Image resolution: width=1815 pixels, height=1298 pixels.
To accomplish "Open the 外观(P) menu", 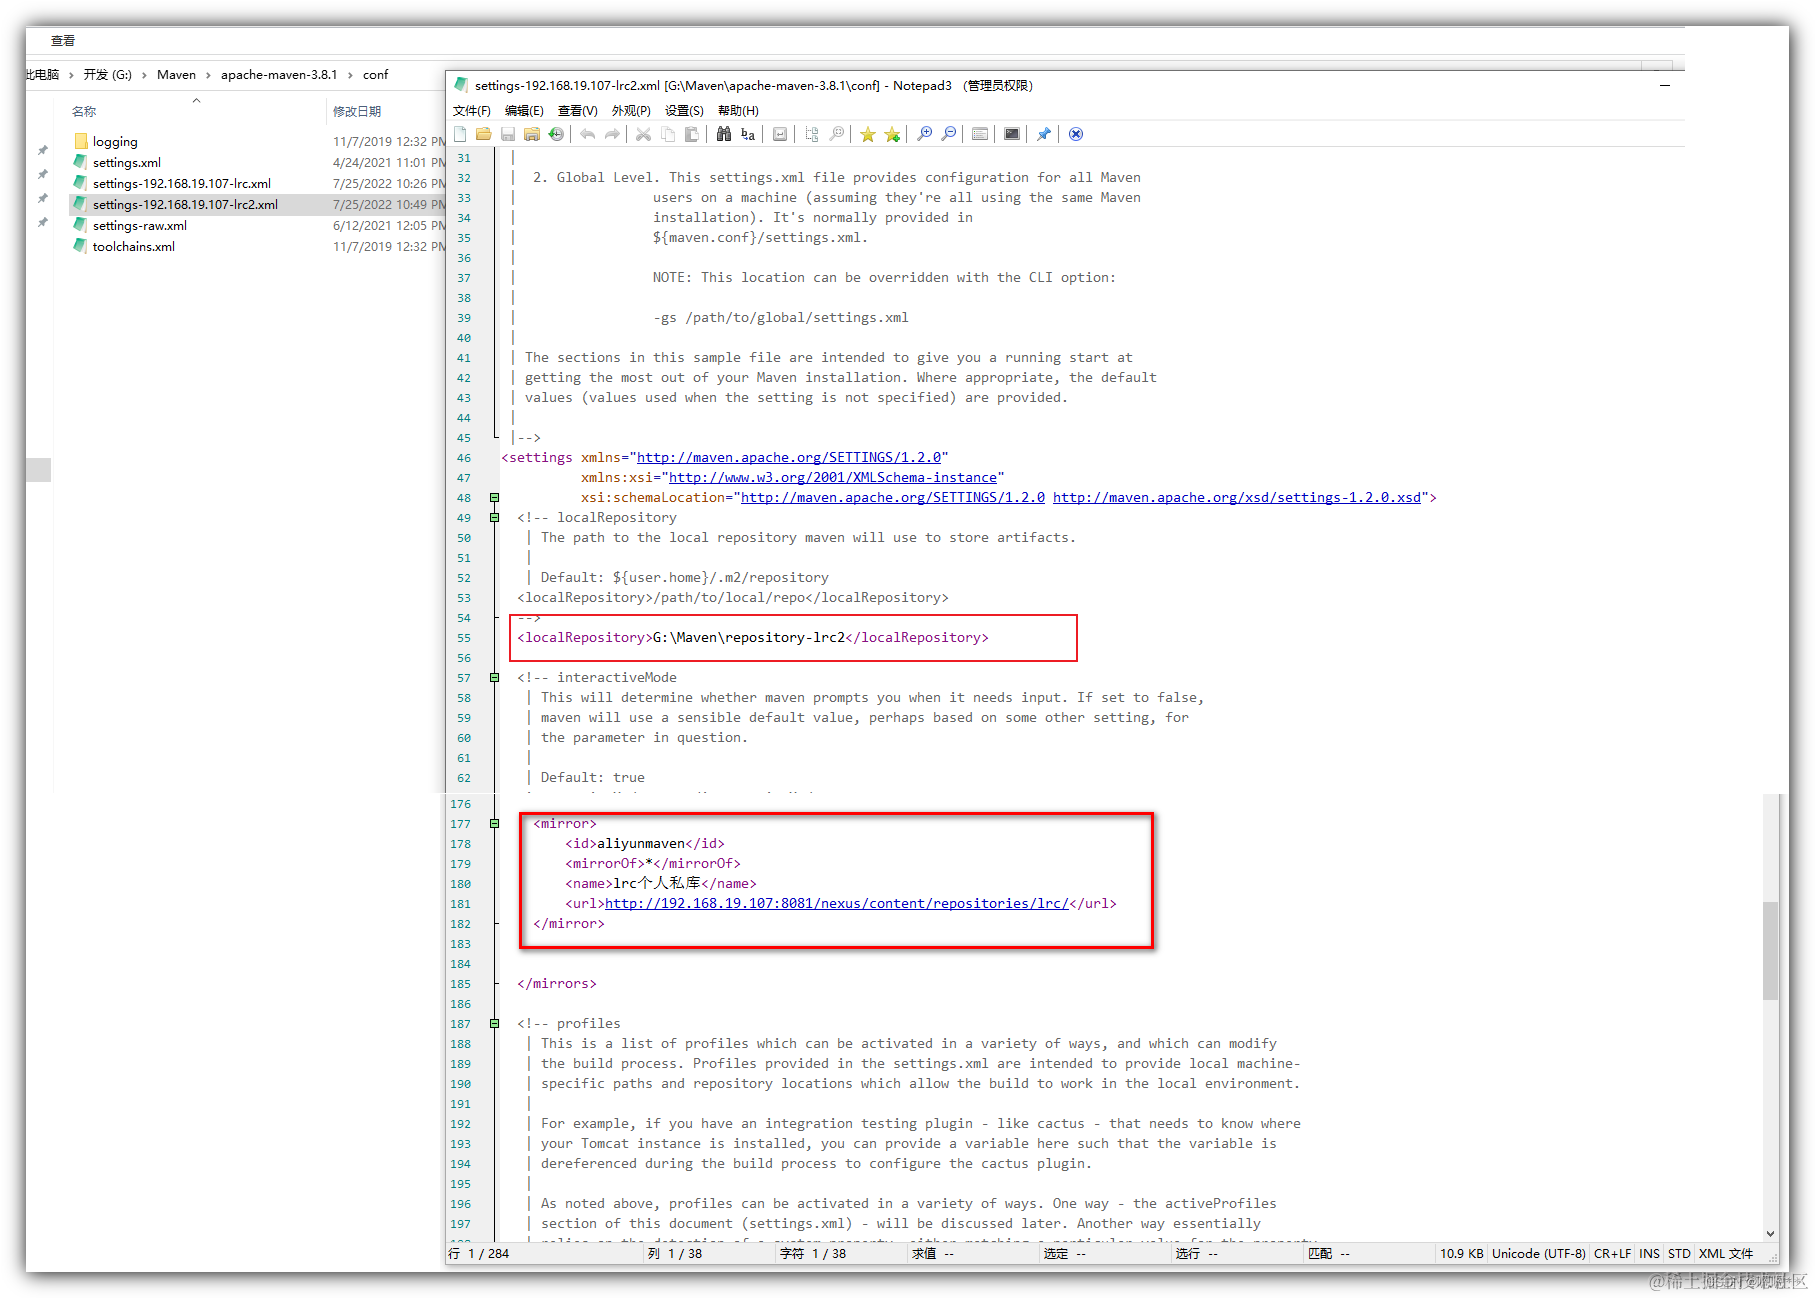I will pos(631,111).
